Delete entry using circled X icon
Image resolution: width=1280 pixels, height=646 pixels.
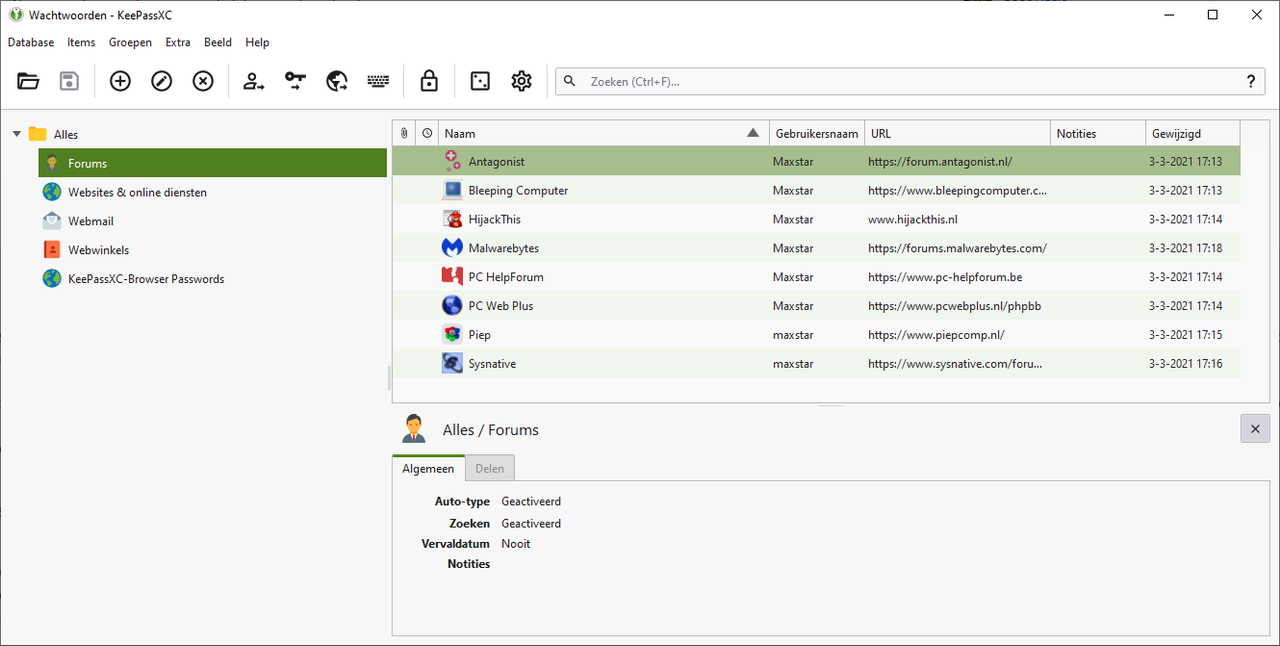pyautogui.click(x=203, y=81)
